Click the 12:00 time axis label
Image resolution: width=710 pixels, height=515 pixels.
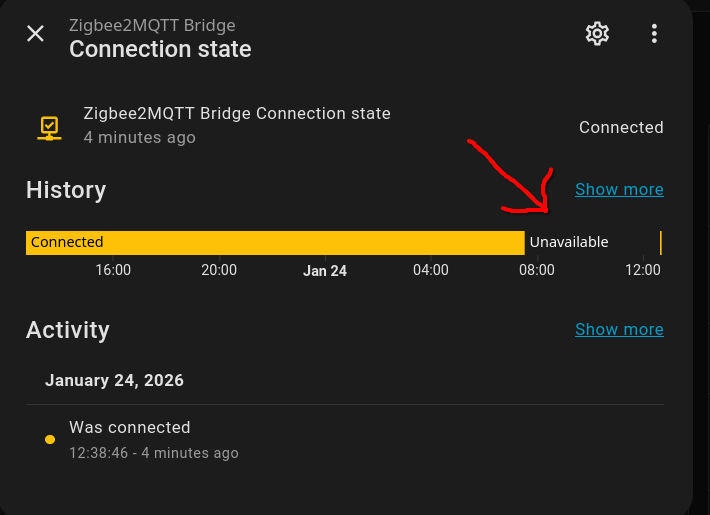(643, 270)
